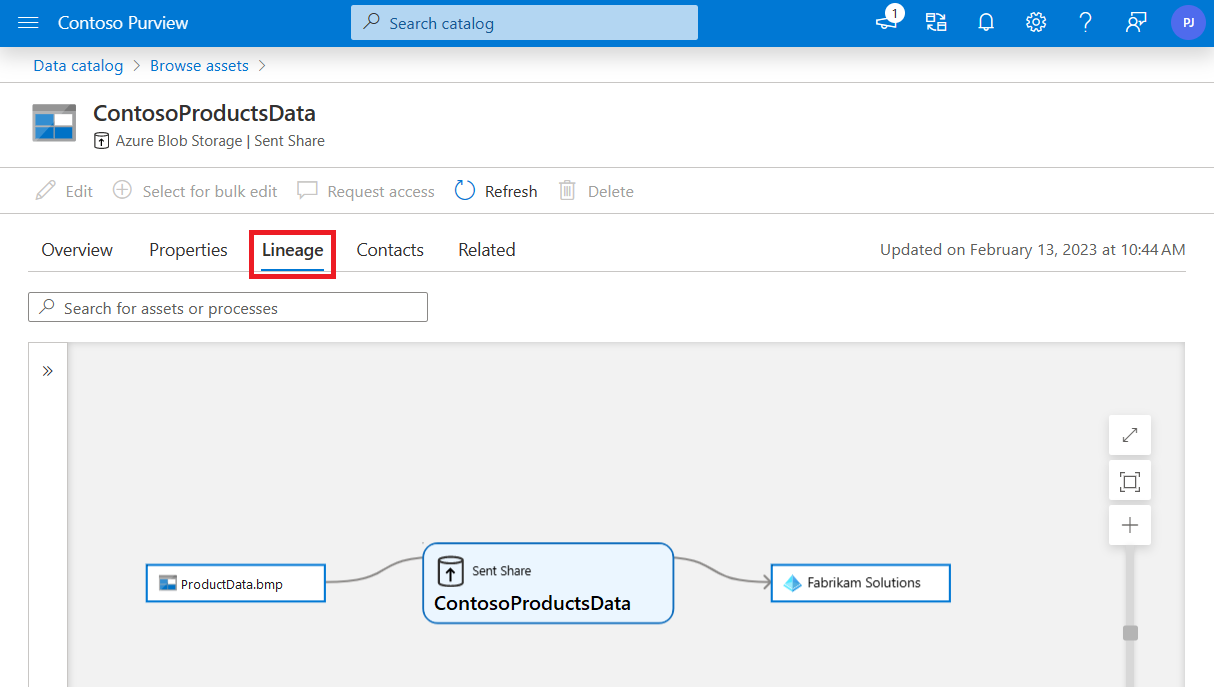Send feedback via the person-chat icon
1214x687 pixels.
[1135, 22]
